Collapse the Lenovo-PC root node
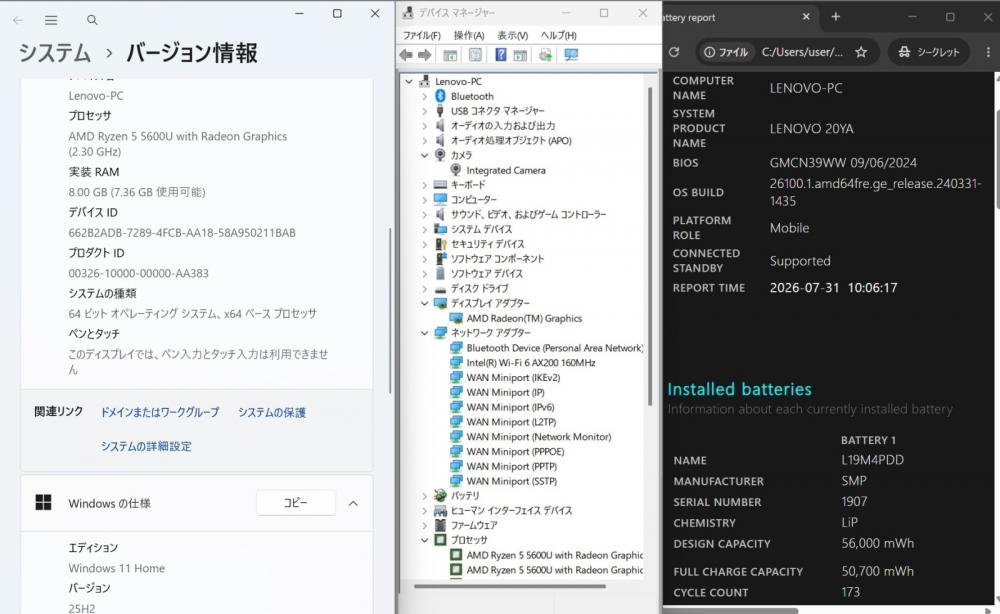Viewport: 1000px width, 614px height. pos(409,81)
